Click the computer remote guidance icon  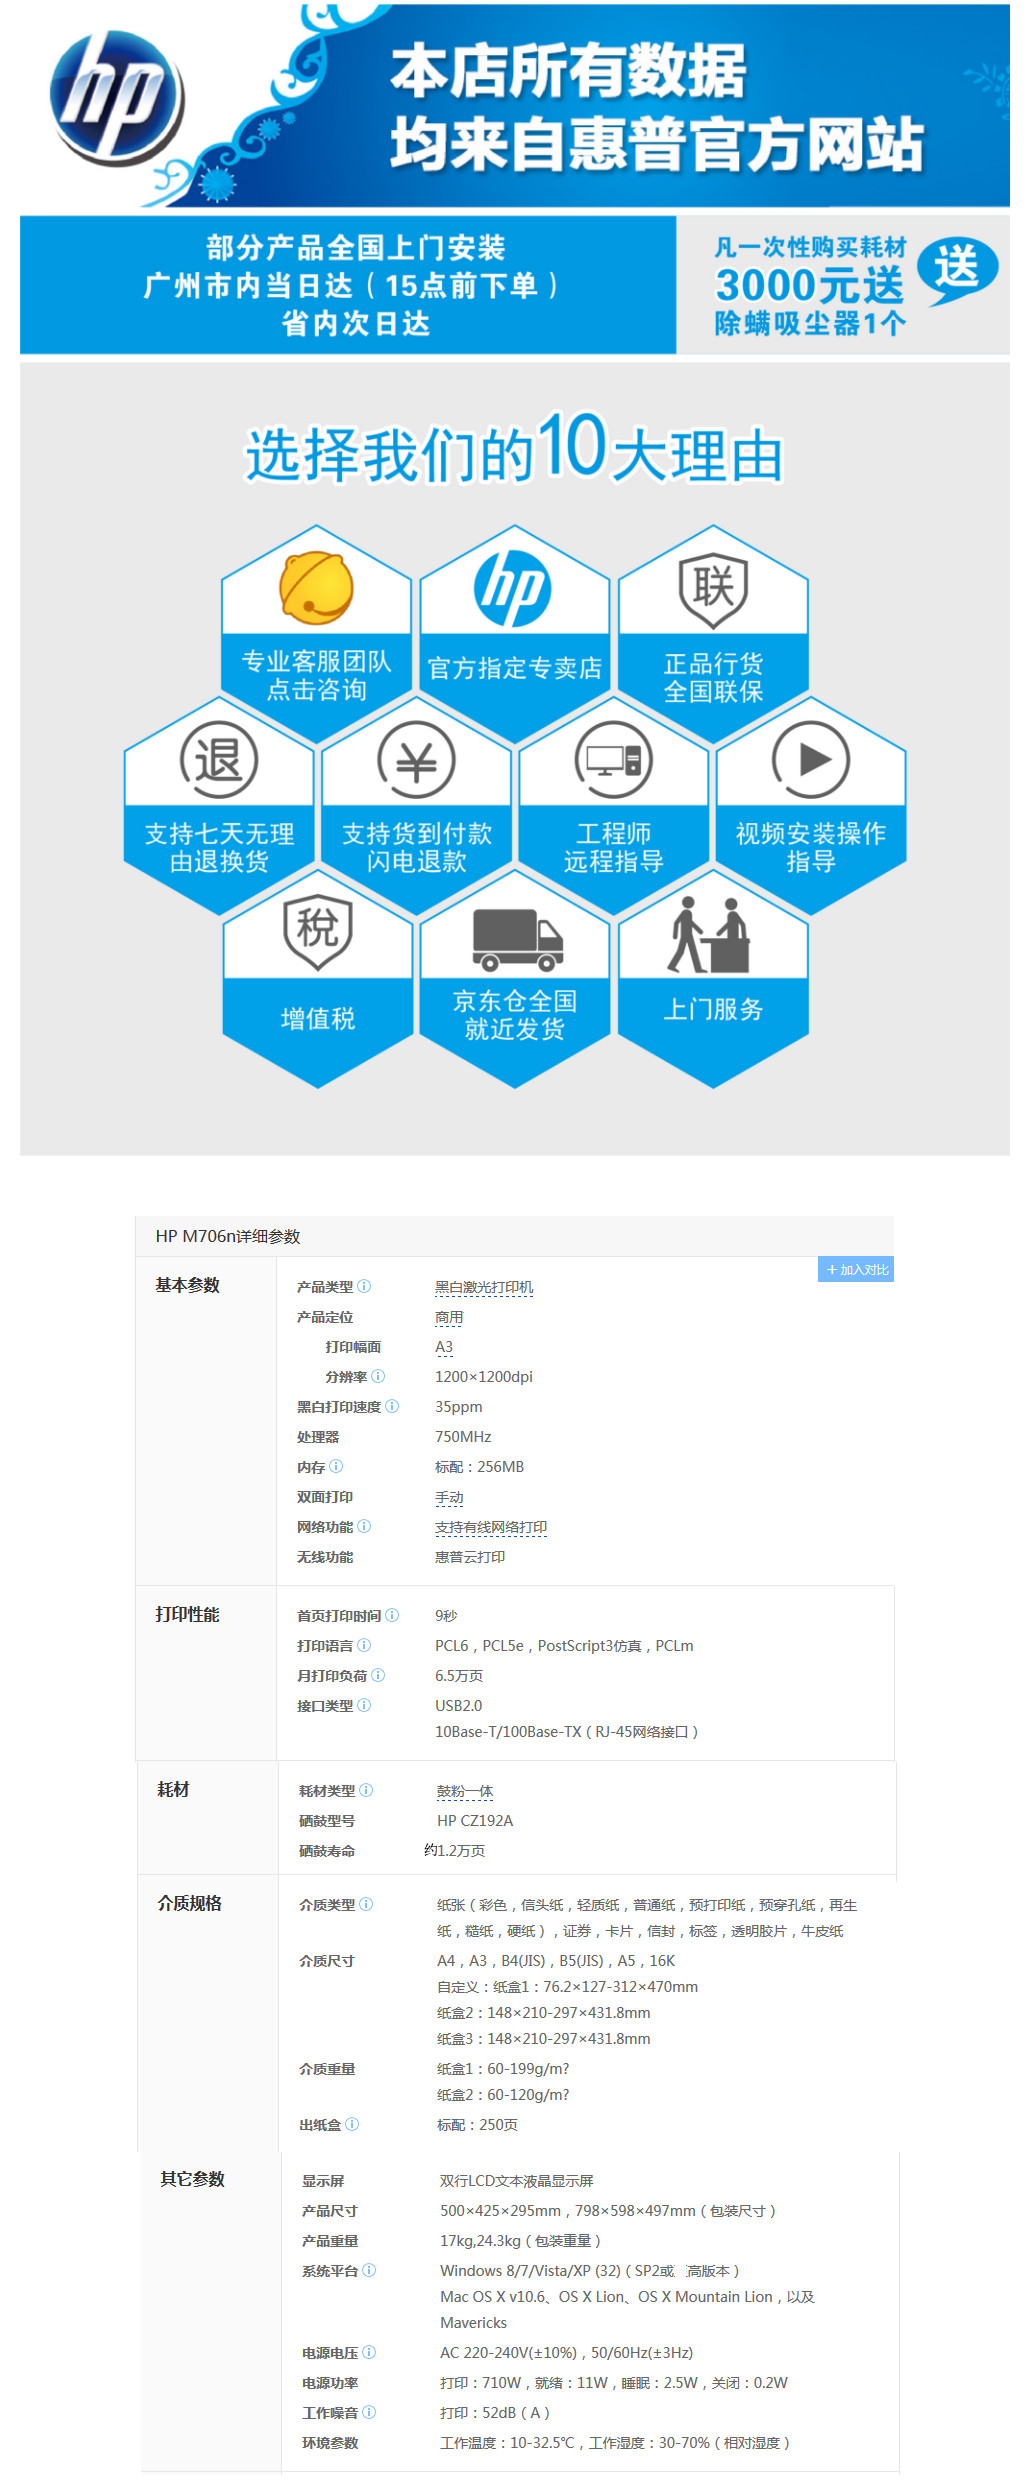coord(614,760)
